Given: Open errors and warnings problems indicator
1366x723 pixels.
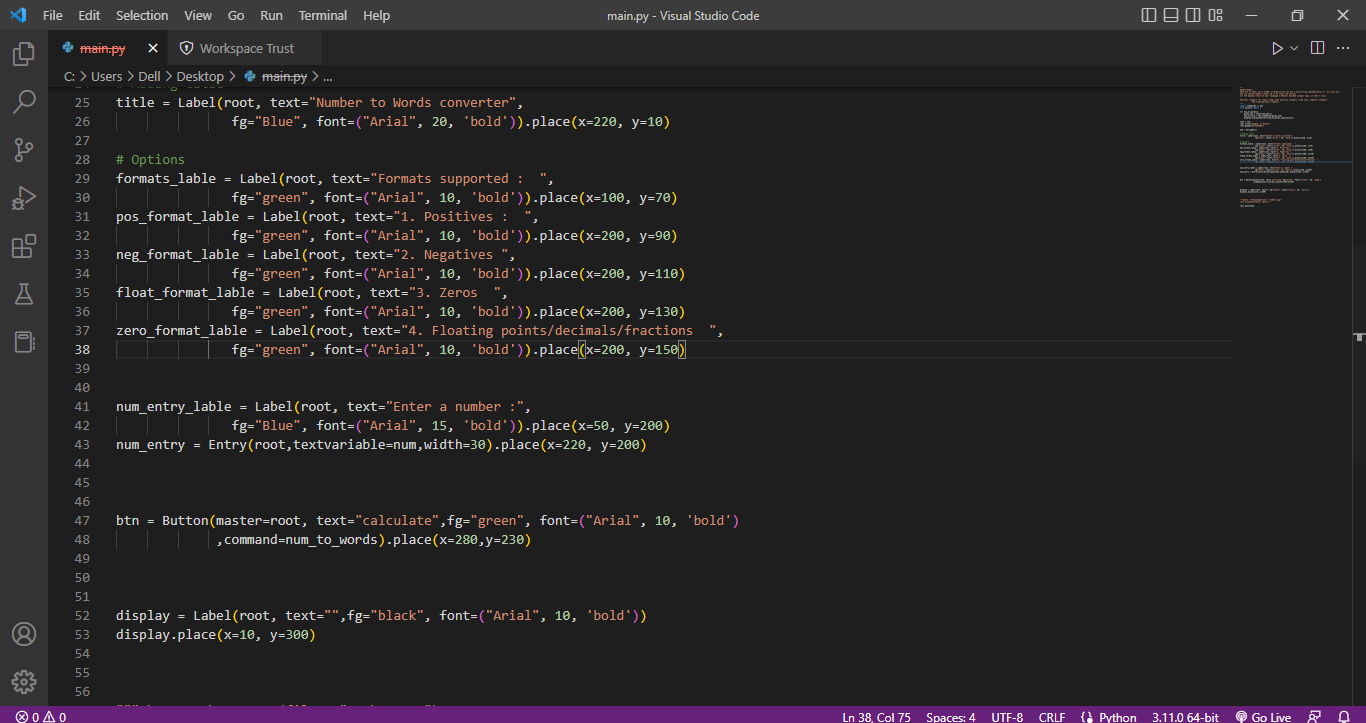Looking at the screenshot, I should tap(41, 716).
